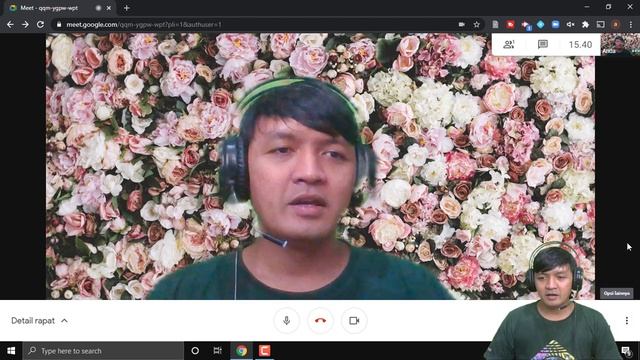This screenshot has width=640, height=360.
Task: Go back in the browser
Action: (x=10, y=24)
